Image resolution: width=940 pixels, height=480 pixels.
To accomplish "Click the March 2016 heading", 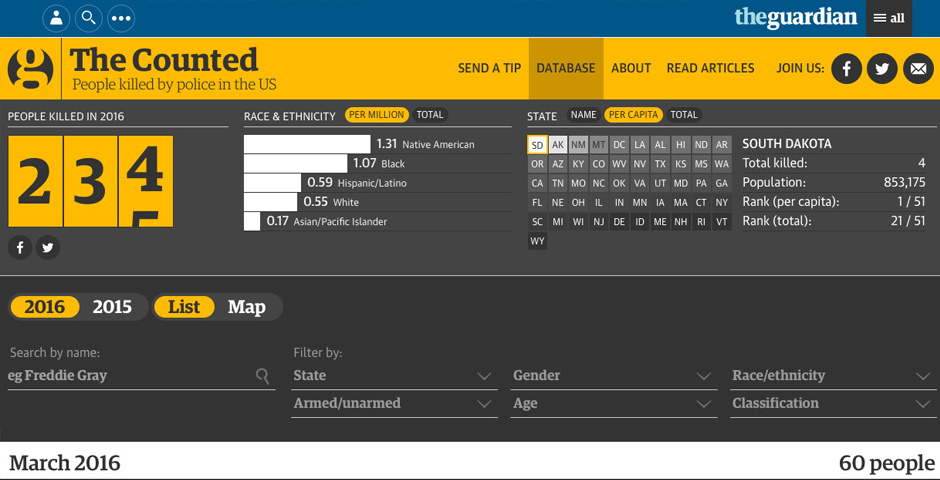I will [x=65, y=463].
